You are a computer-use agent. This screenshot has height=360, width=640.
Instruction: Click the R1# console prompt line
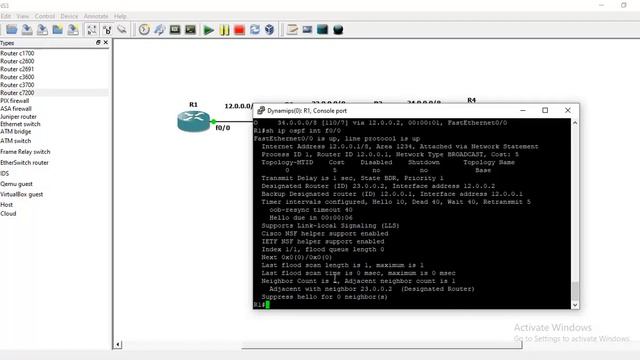coord(262,304)
